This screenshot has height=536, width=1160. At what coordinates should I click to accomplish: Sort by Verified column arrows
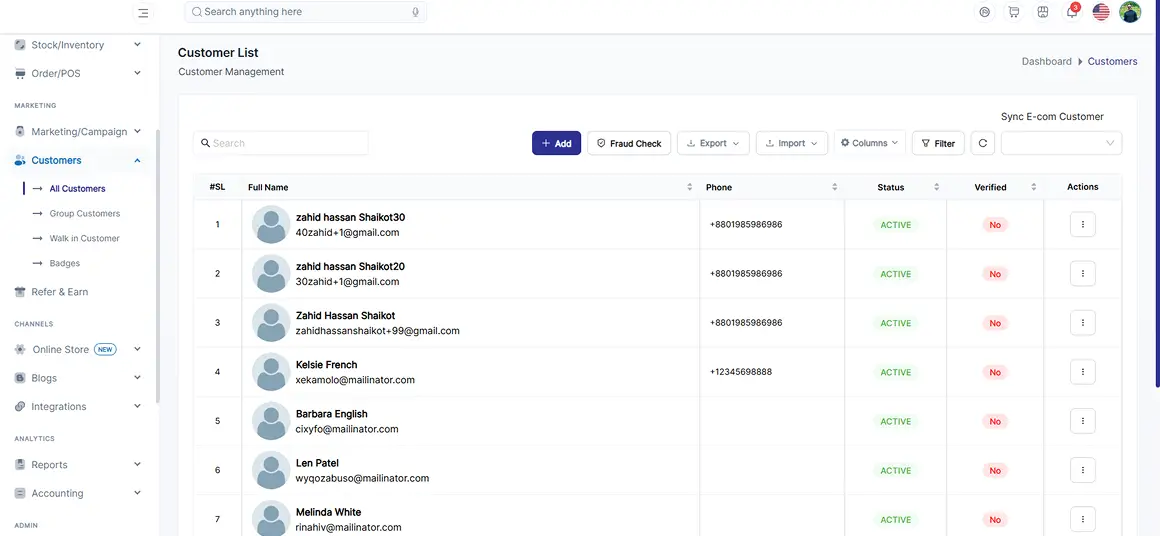(1033, 187)
